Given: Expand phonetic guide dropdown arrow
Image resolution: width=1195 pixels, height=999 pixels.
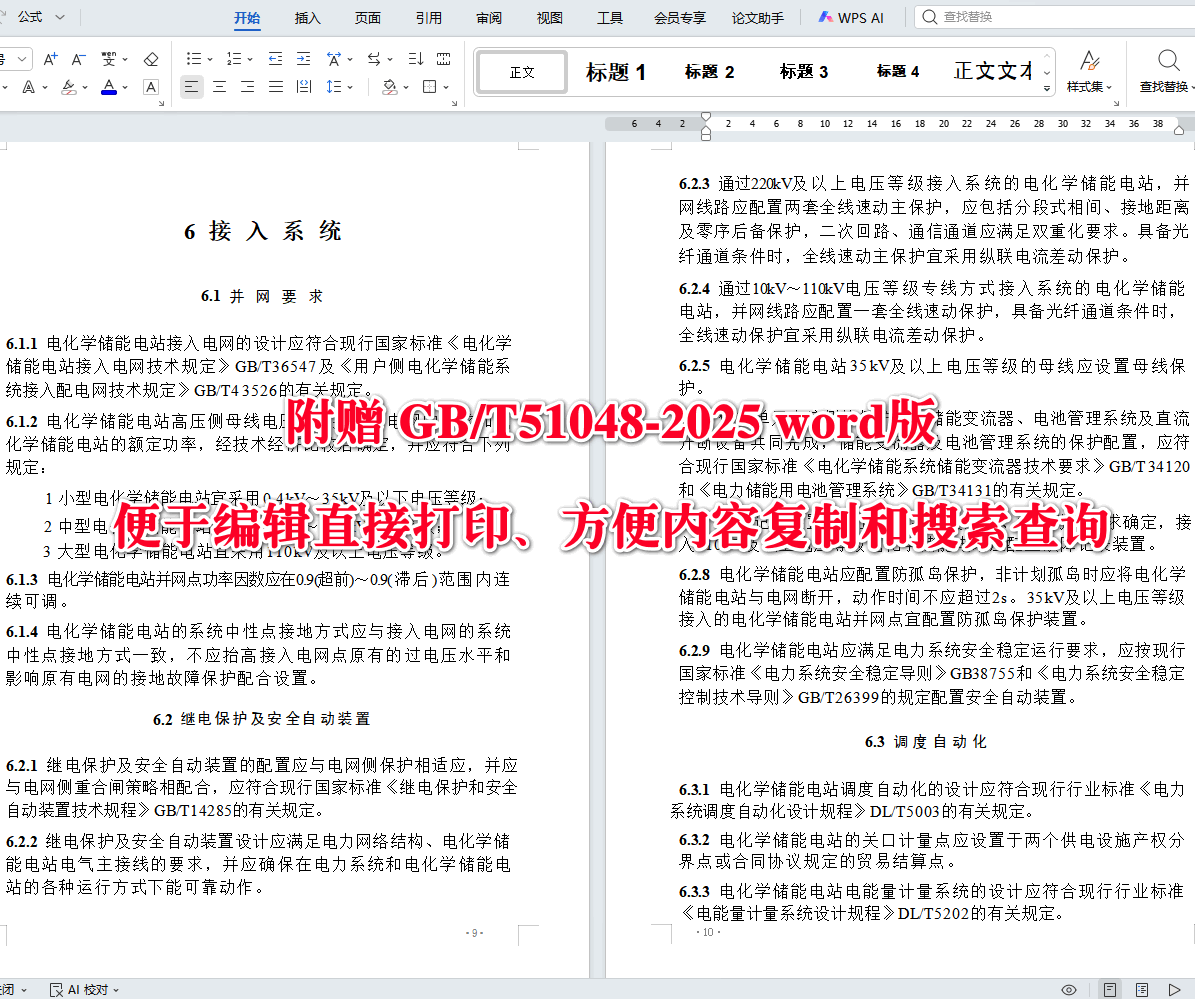Looking at the screenshot, I should [x=125, y=59].
